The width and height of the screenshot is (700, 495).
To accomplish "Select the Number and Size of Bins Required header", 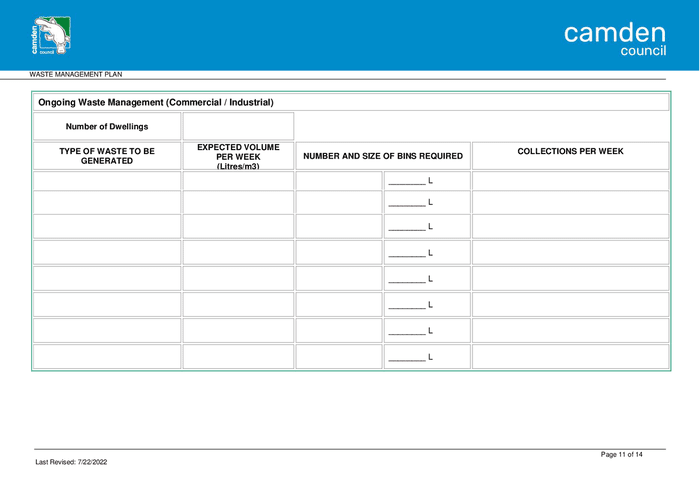I will [383, 156].
